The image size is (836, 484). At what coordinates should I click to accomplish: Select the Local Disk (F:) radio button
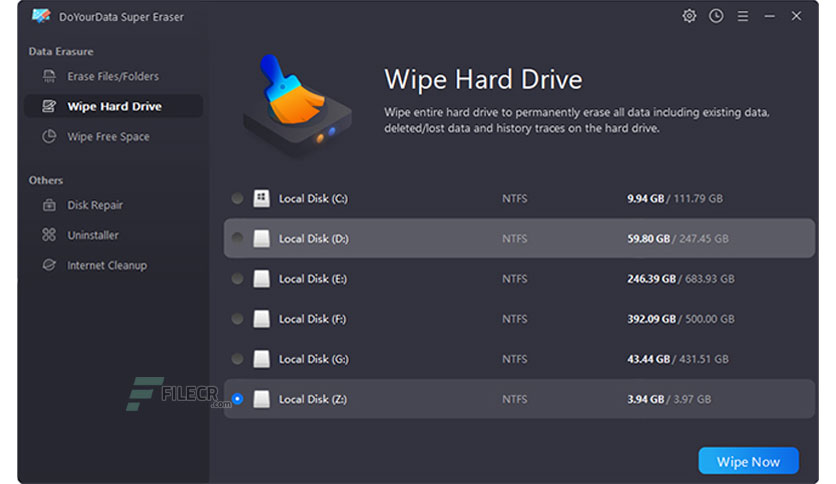[x=237, y=319]
